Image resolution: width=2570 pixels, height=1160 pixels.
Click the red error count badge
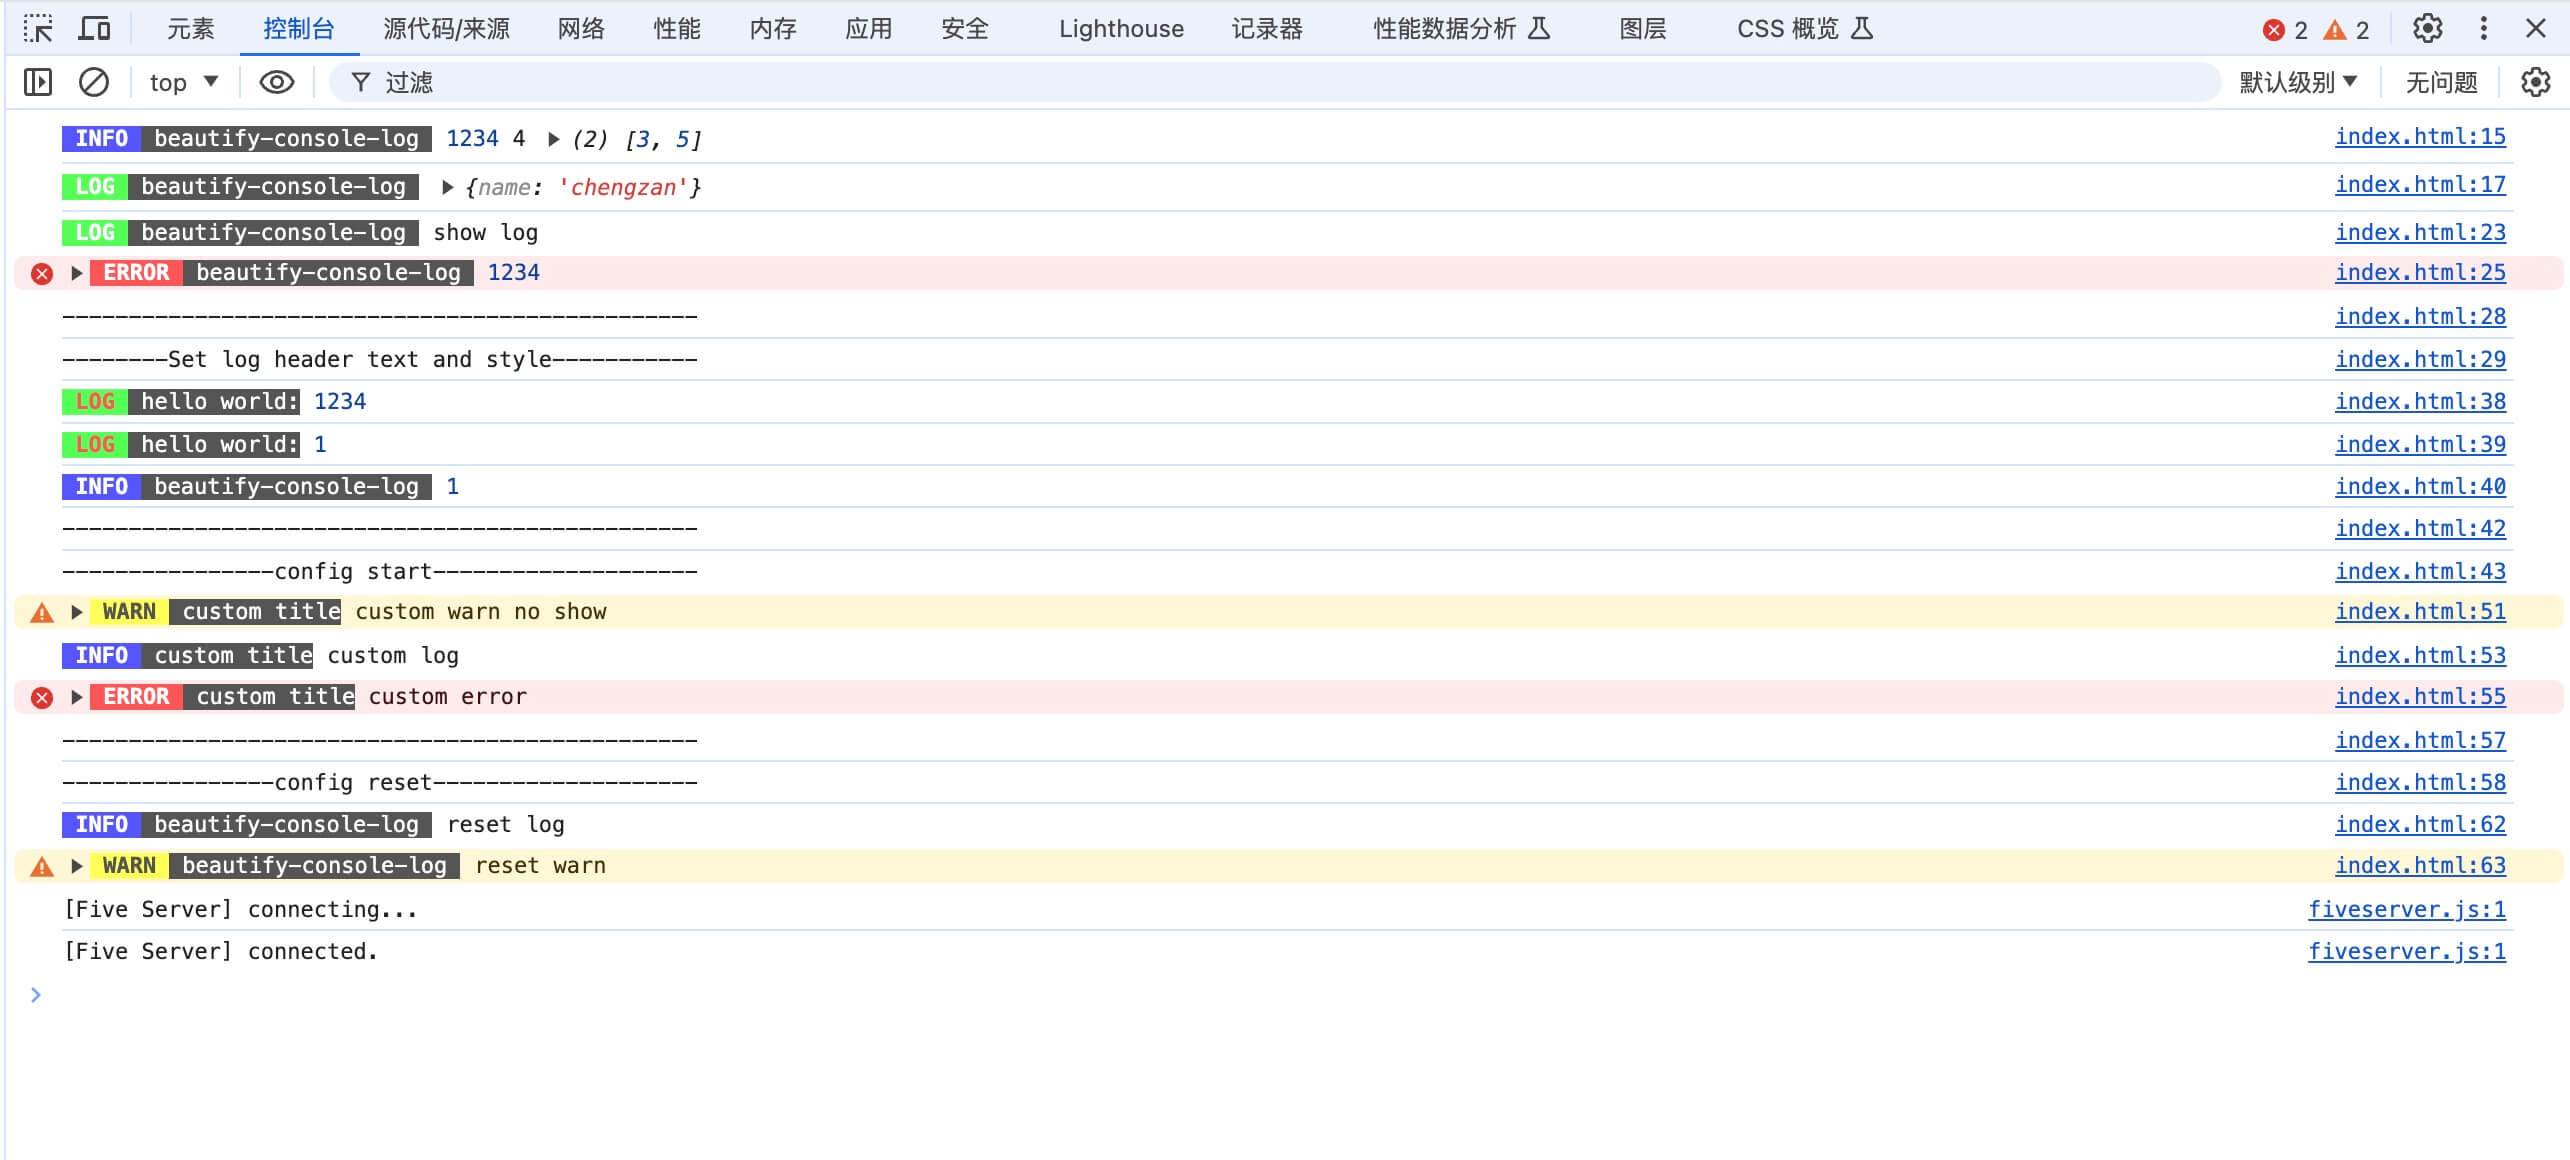click(x=2285, y=30)
